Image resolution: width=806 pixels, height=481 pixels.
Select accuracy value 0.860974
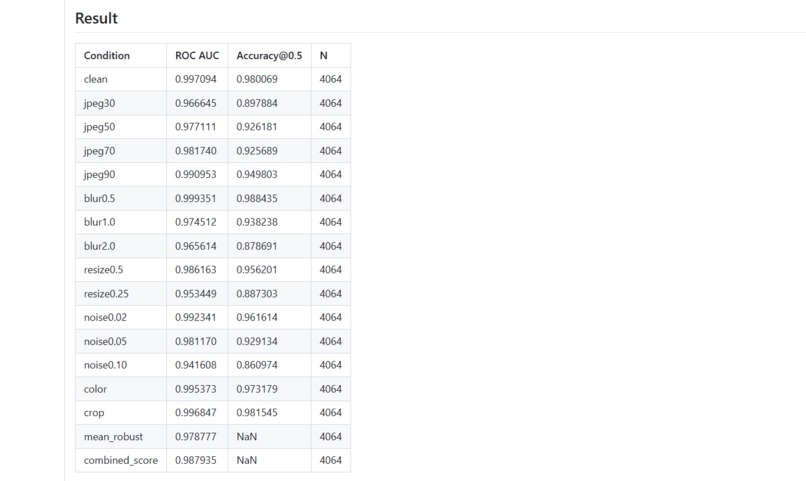point(257,365)
